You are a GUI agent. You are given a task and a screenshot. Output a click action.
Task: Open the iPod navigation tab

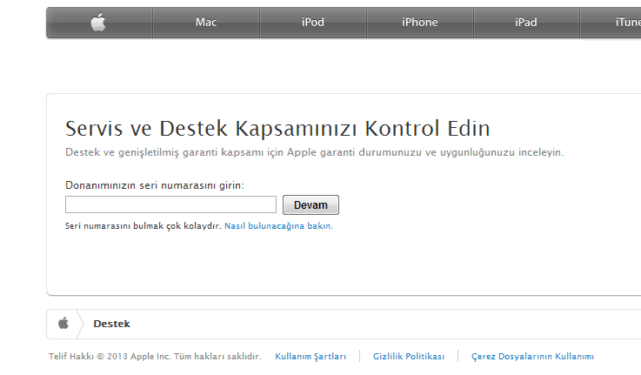313,22
